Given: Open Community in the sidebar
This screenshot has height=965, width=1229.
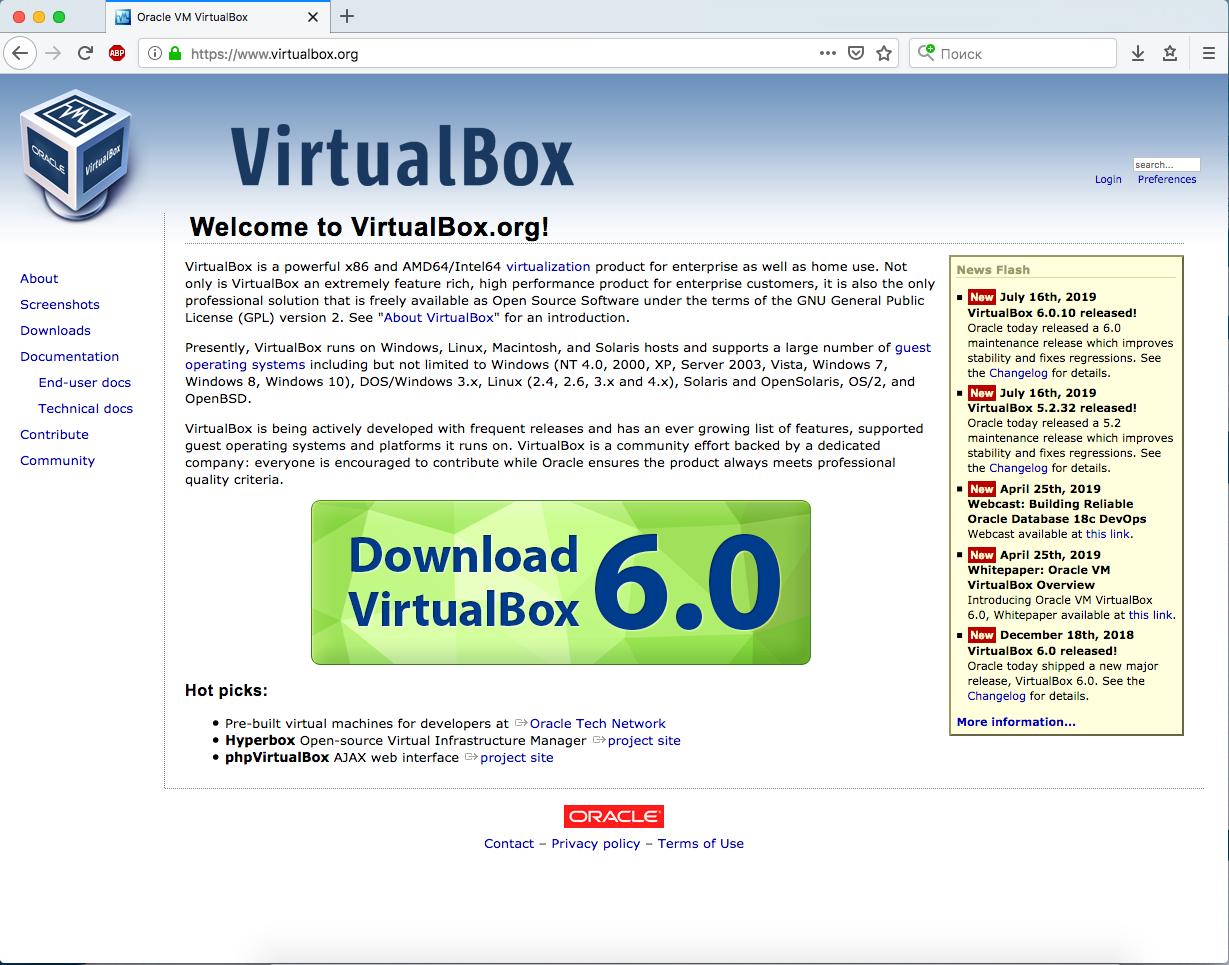Looking at the screenshot, I should coord(57,460).
